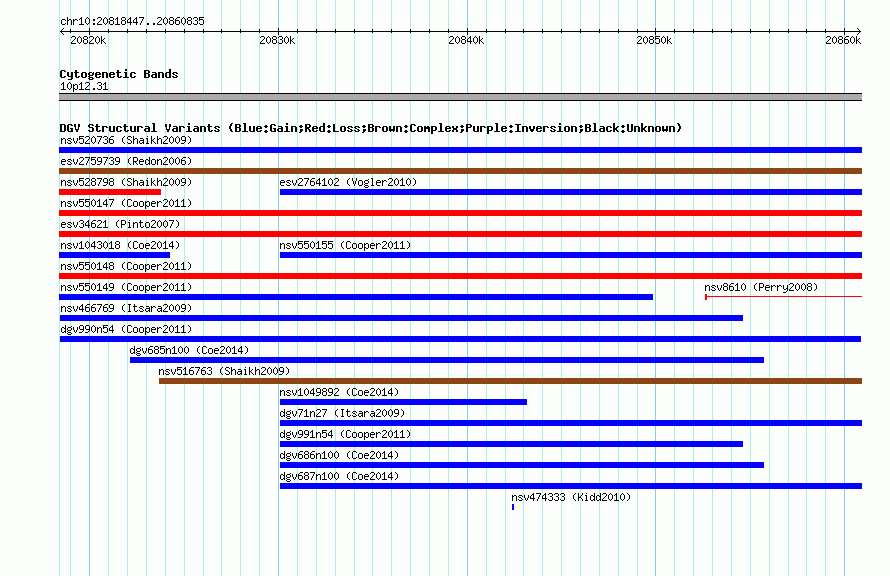Click the 20850k ruler label

pos(654,40)
